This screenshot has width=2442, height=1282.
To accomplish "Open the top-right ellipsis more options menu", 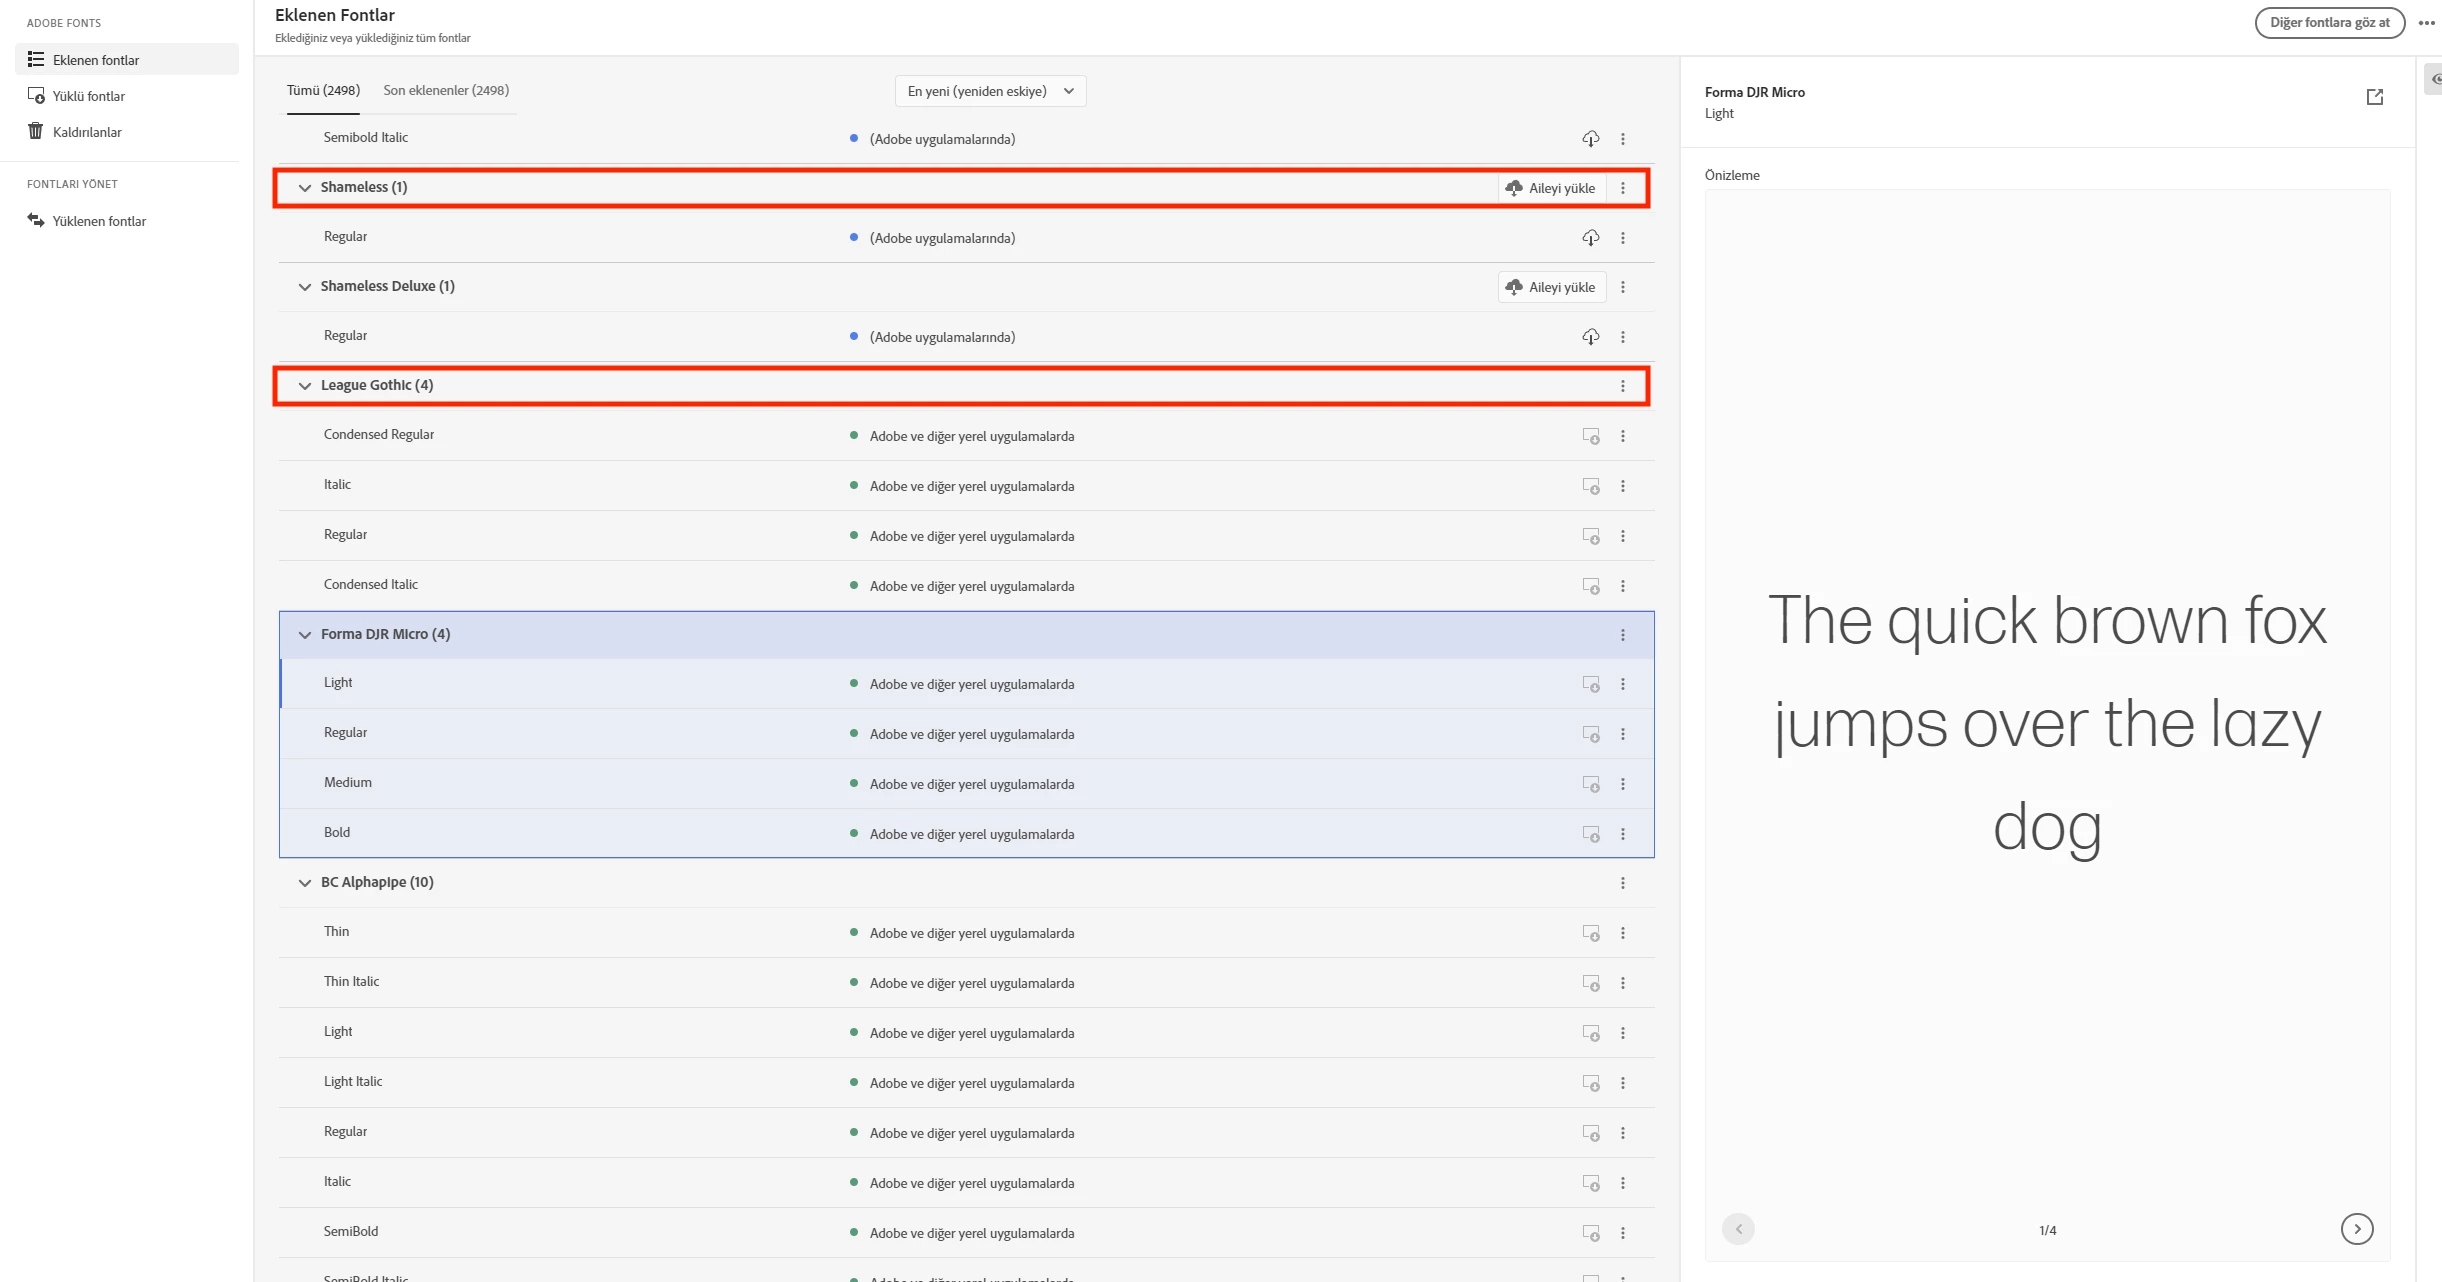I will pos(2426,23).
